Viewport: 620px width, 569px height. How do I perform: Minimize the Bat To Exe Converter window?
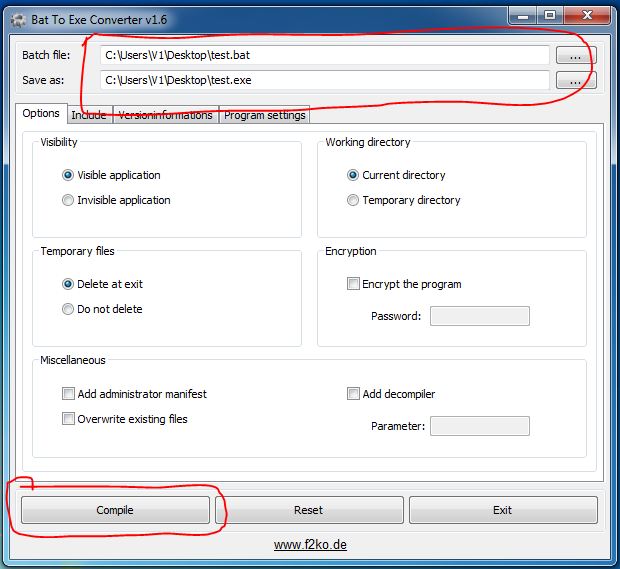pyautogui.click(x=523, y=16)
